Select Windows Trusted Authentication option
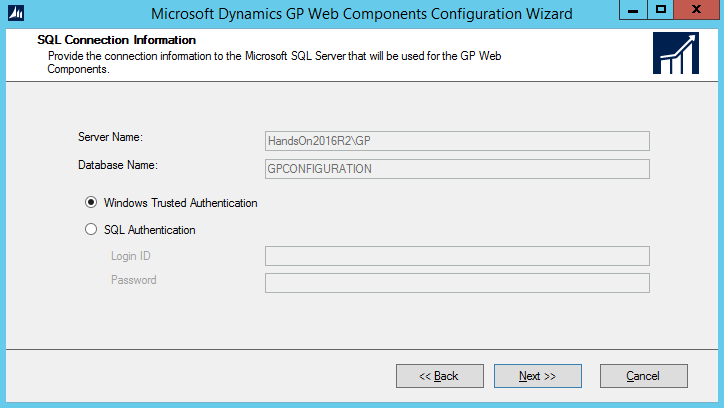The height and width of the screenshot is (408, 724). [x=92, y=203]
